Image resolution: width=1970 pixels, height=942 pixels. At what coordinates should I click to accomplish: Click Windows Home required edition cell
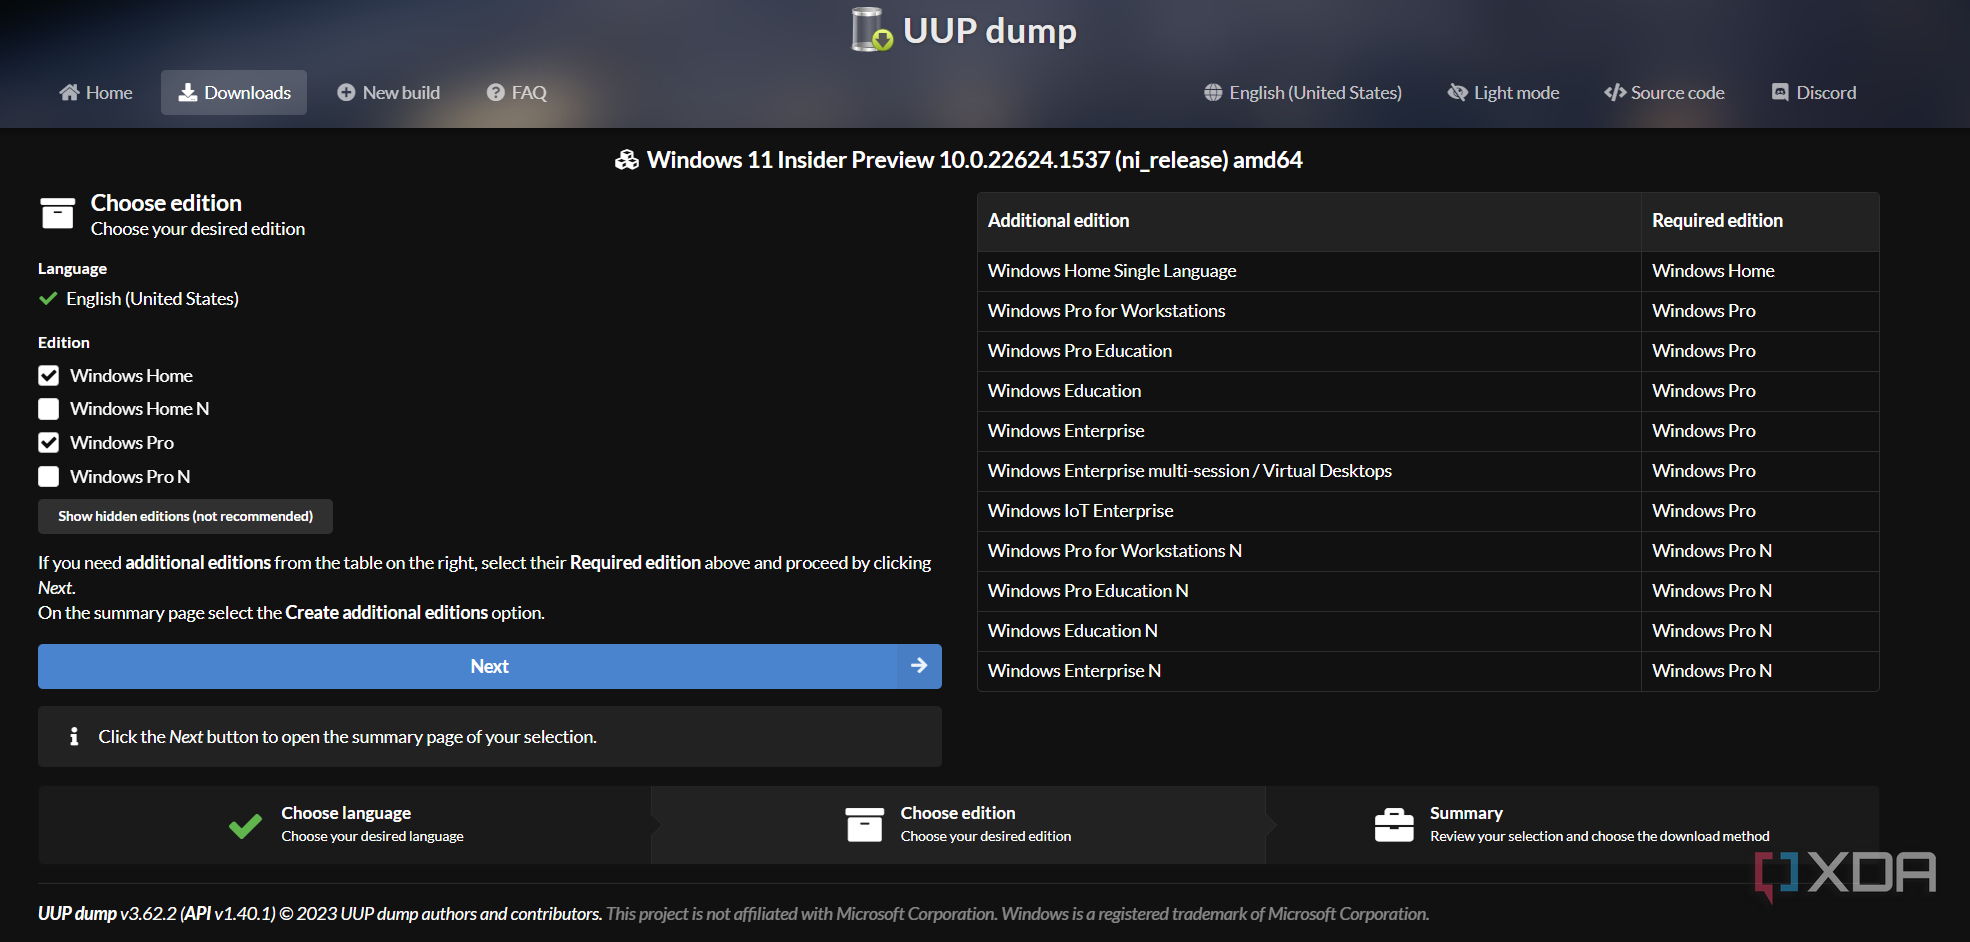[x=1760, y=271]
